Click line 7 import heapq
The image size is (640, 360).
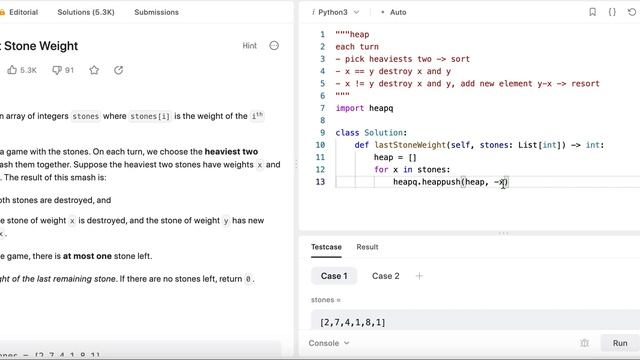[x=364, y=108]
